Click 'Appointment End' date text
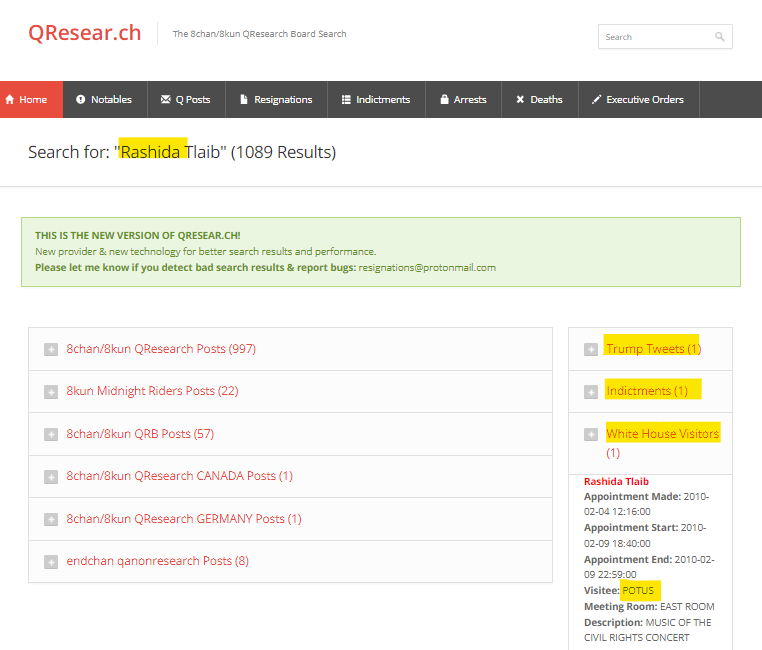Image resolution: width=762 pixels, height=650 pixels. point(649,567)
